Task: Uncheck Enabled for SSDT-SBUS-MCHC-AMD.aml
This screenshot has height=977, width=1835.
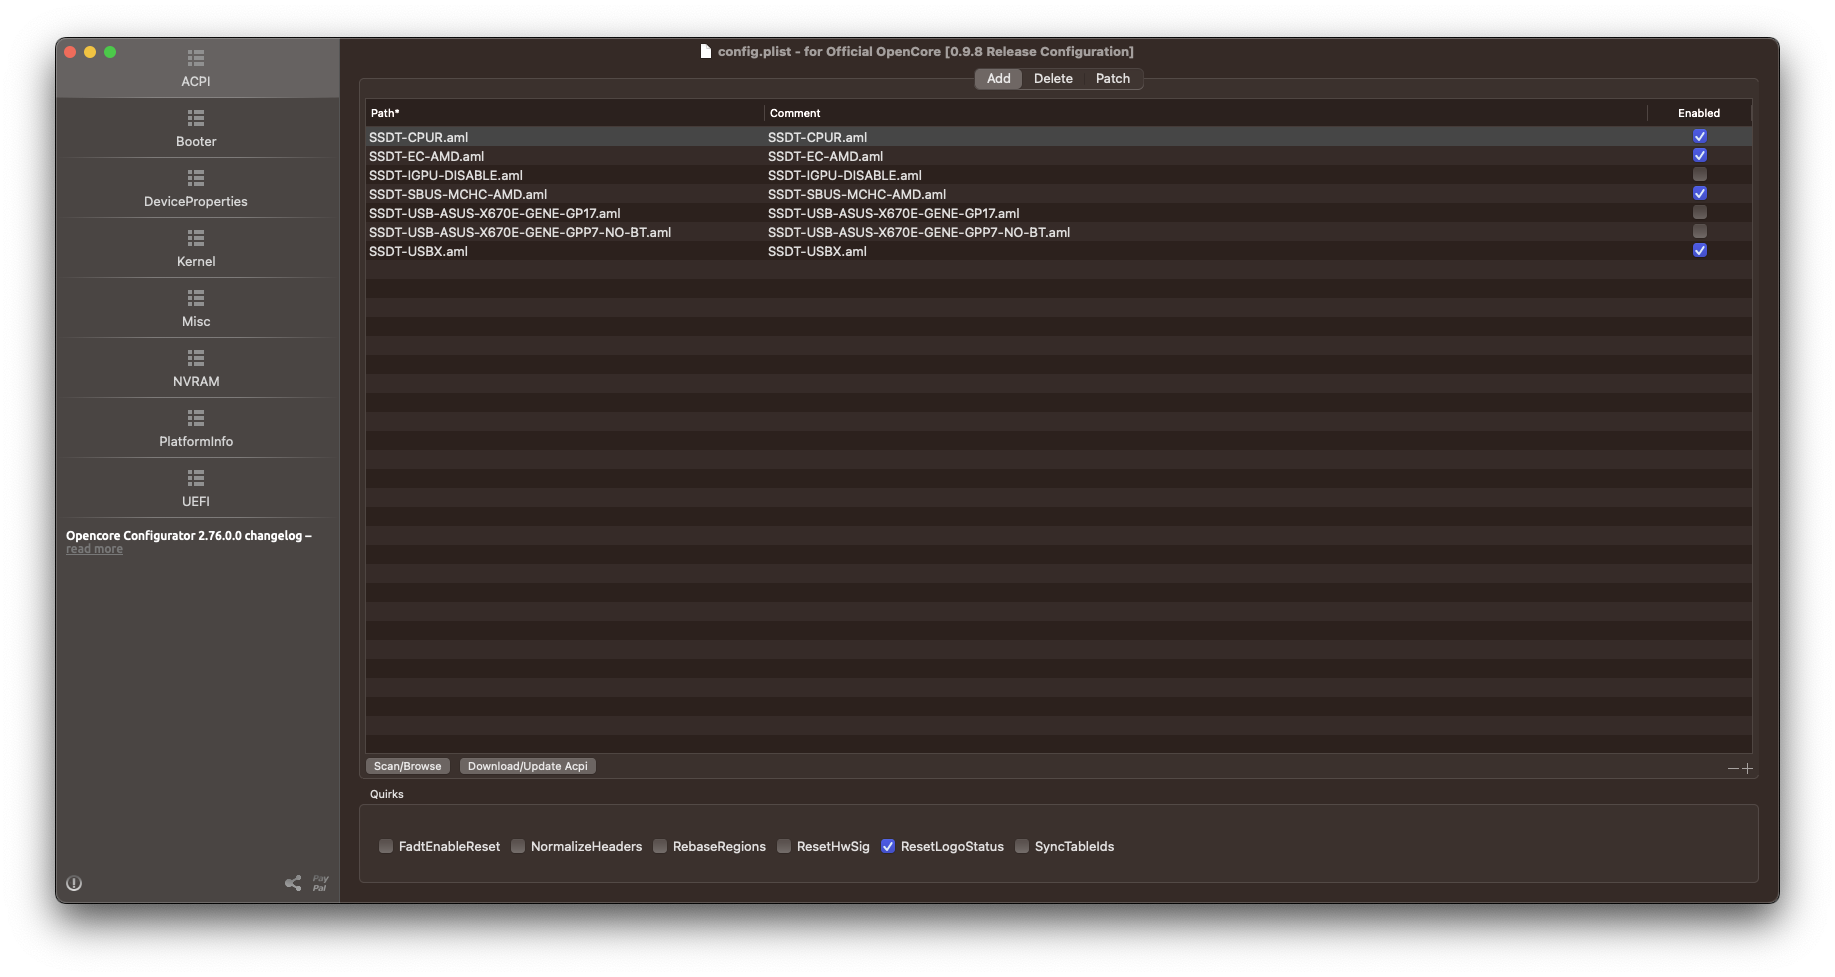Action: (1700, 193)
